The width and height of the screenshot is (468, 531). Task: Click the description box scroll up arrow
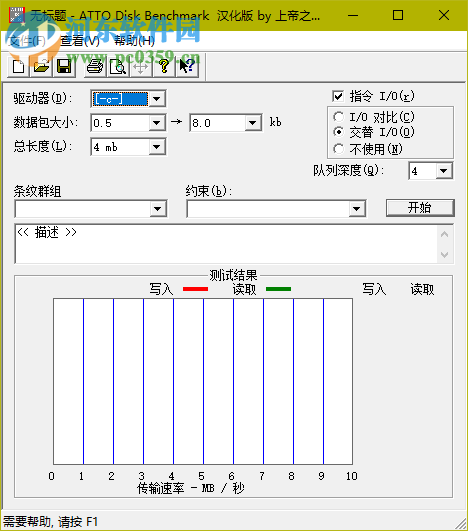pos(445,234)
